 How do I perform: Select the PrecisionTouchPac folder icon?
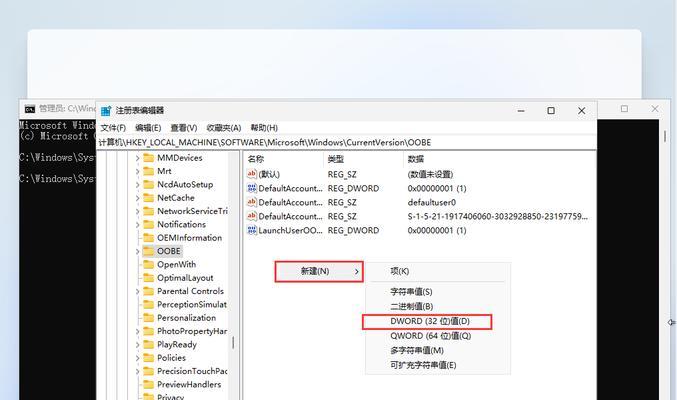pyautogui.click(x=149, y=371)
